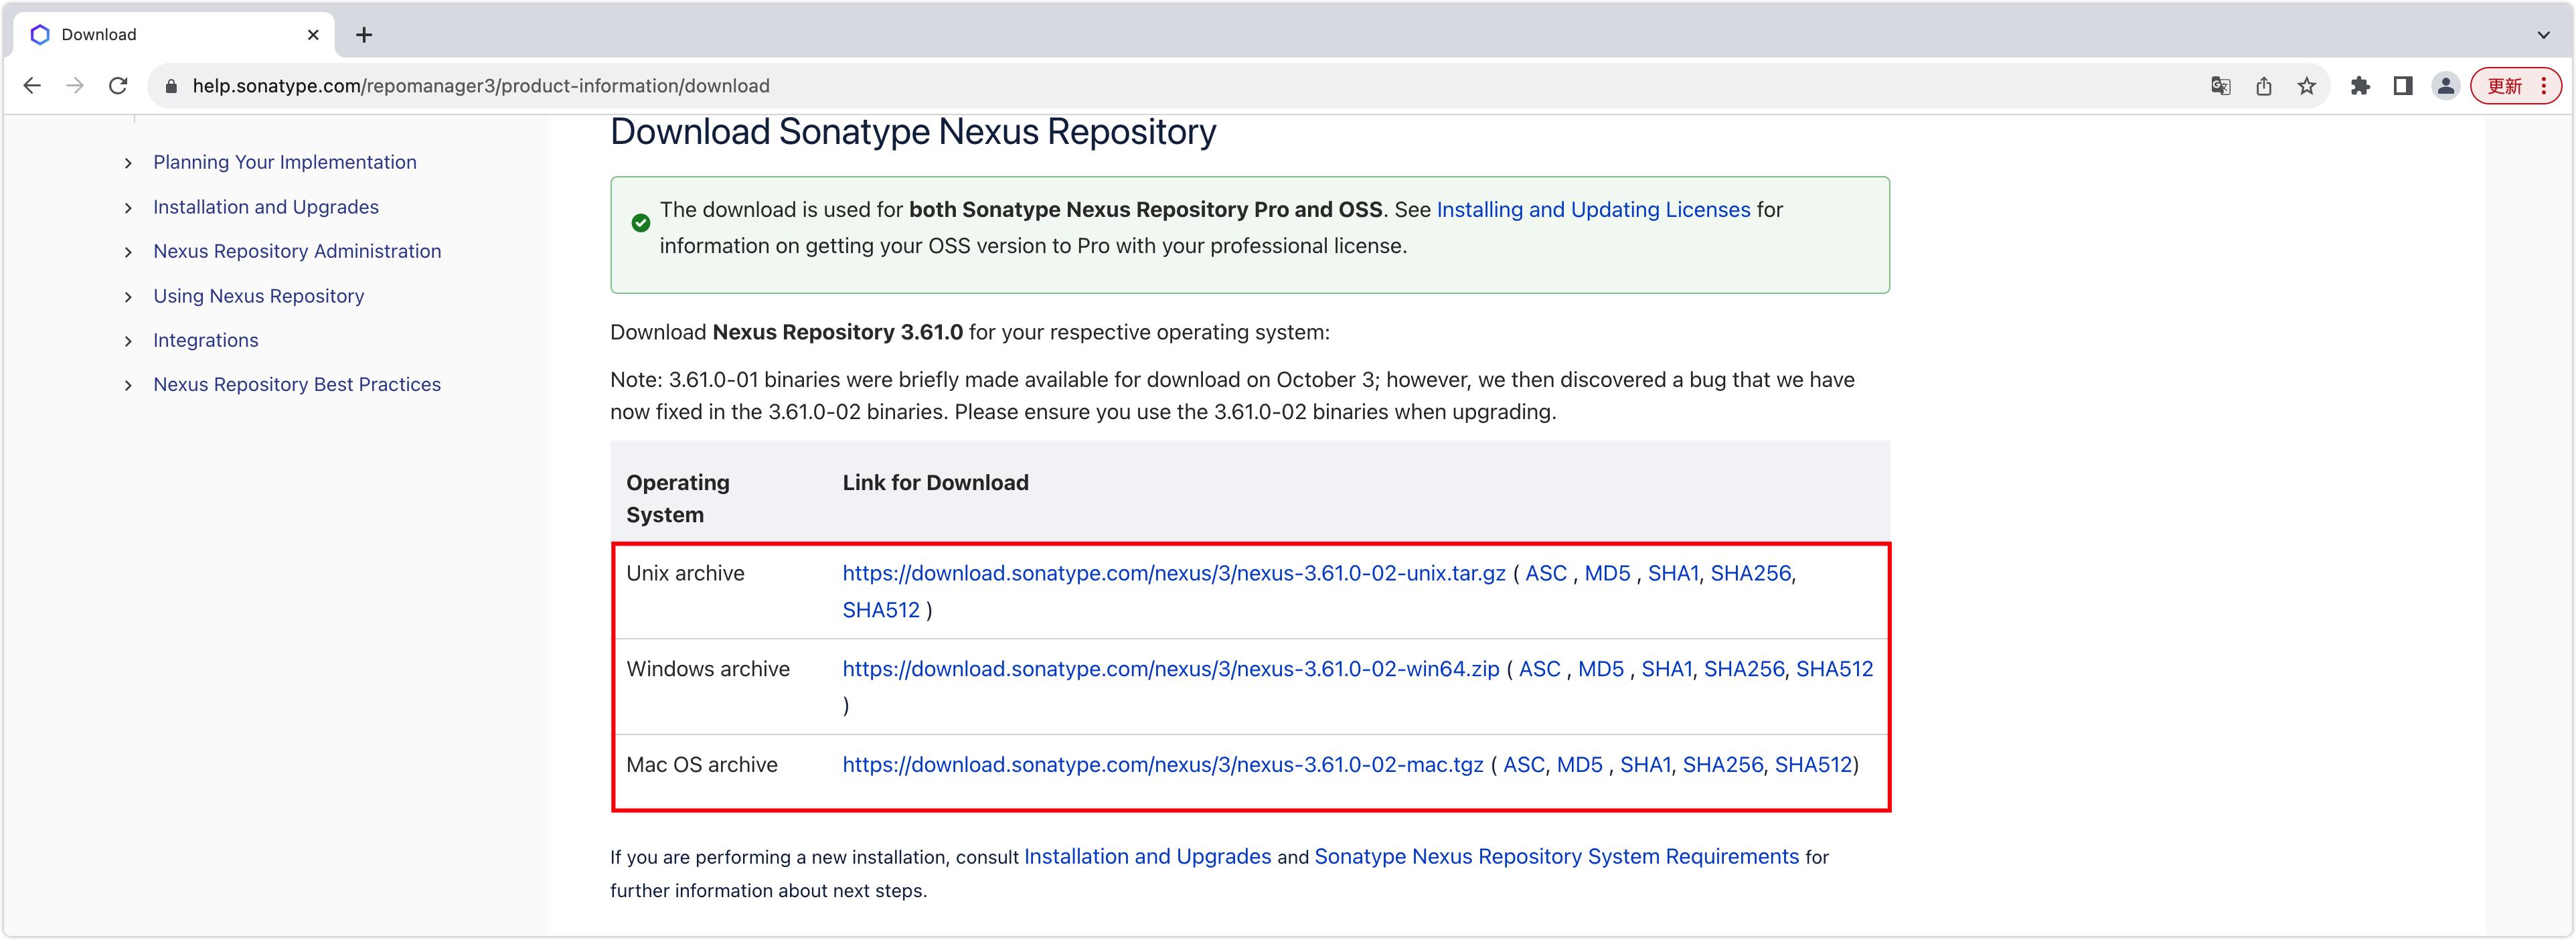
Task: Expand Installation and Upgrades chevron
Action: pos(128,208)
